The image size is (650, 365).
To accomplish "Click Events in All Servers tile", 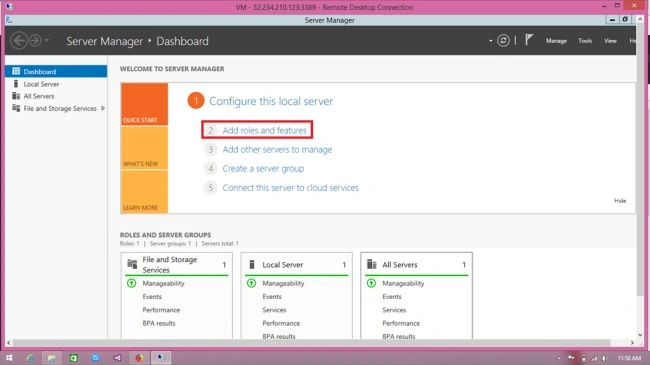I will click(x=392, y=297).
